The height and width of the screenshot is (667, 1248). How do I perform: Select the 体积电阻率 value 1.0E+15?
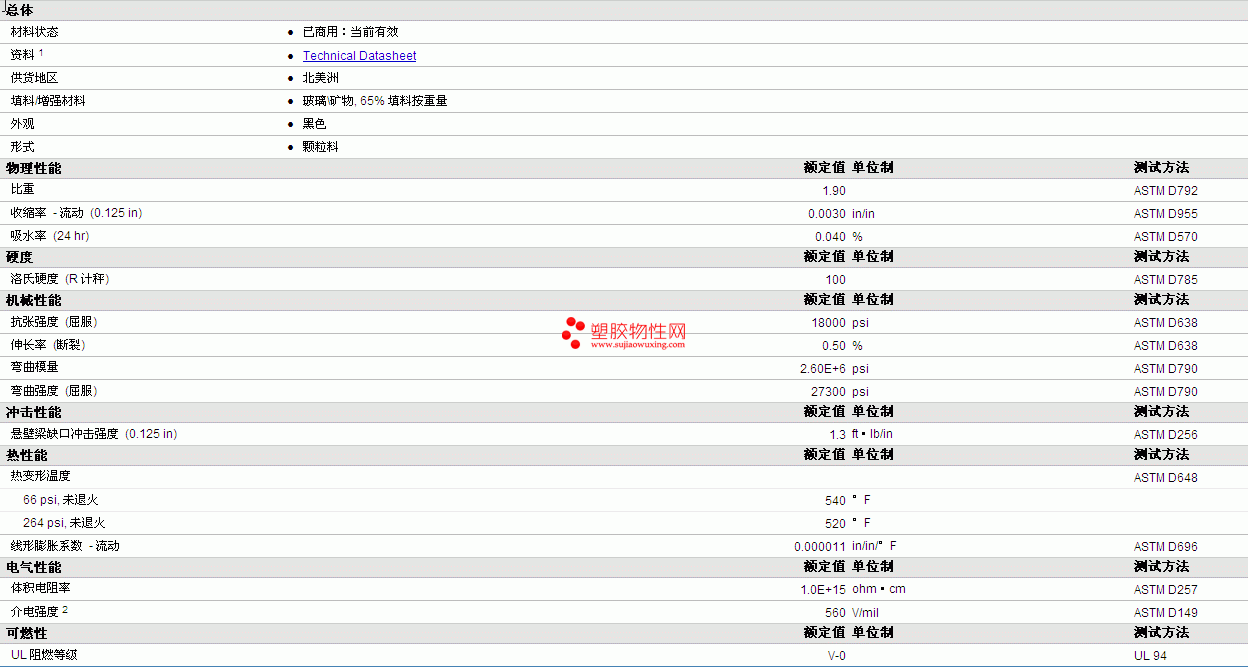(x=823, y=590)
